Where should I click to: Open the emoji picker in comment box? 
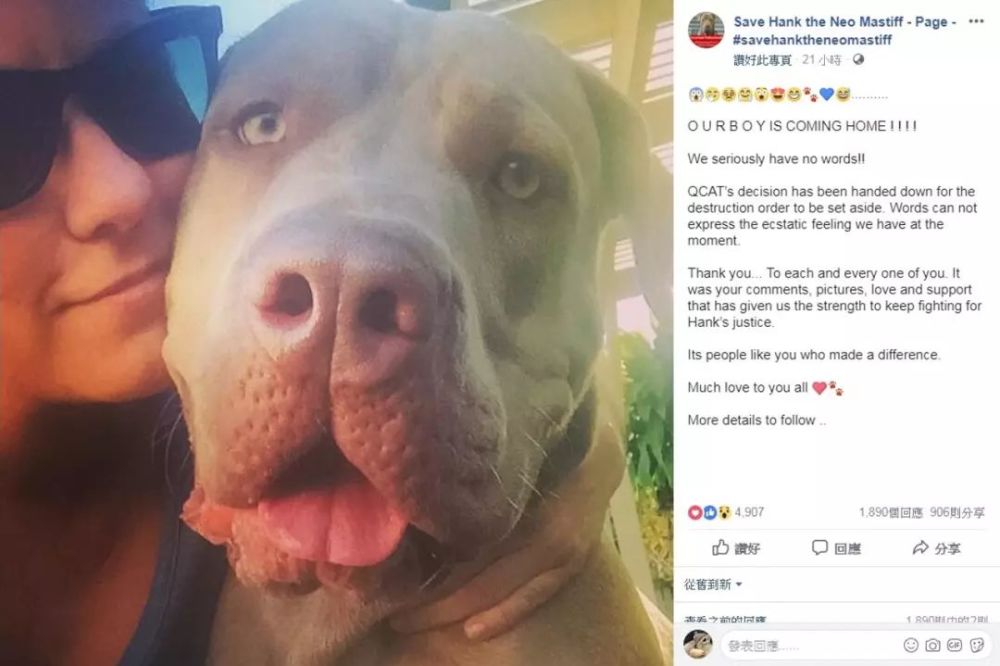coord(911,645)
